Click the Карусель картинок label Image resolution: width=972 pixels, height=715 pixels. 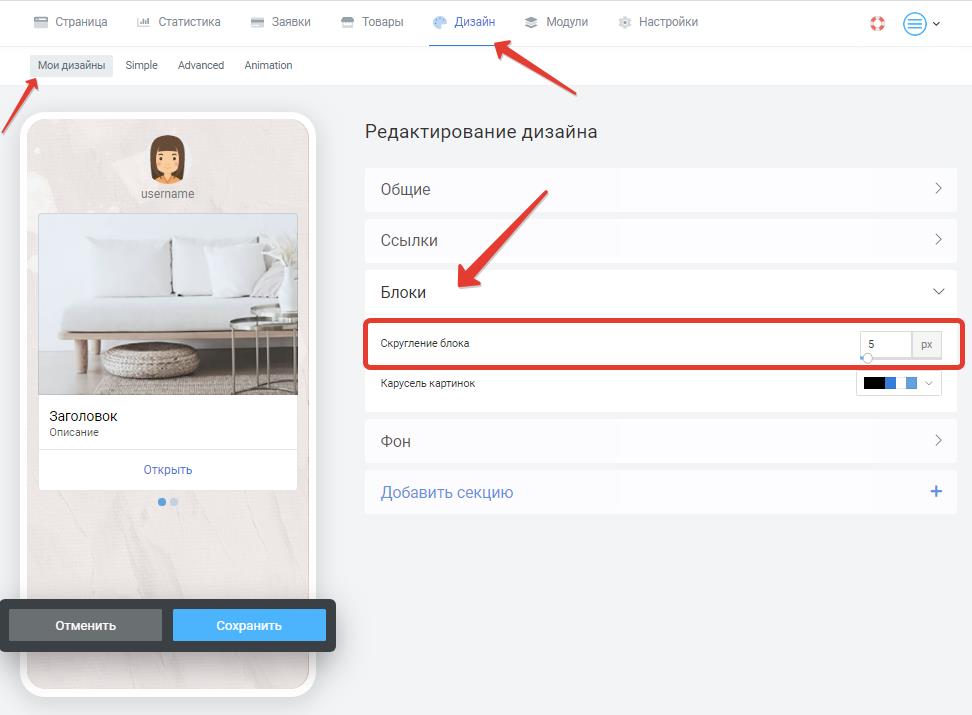pyautogui.click(x=428, y=383)
